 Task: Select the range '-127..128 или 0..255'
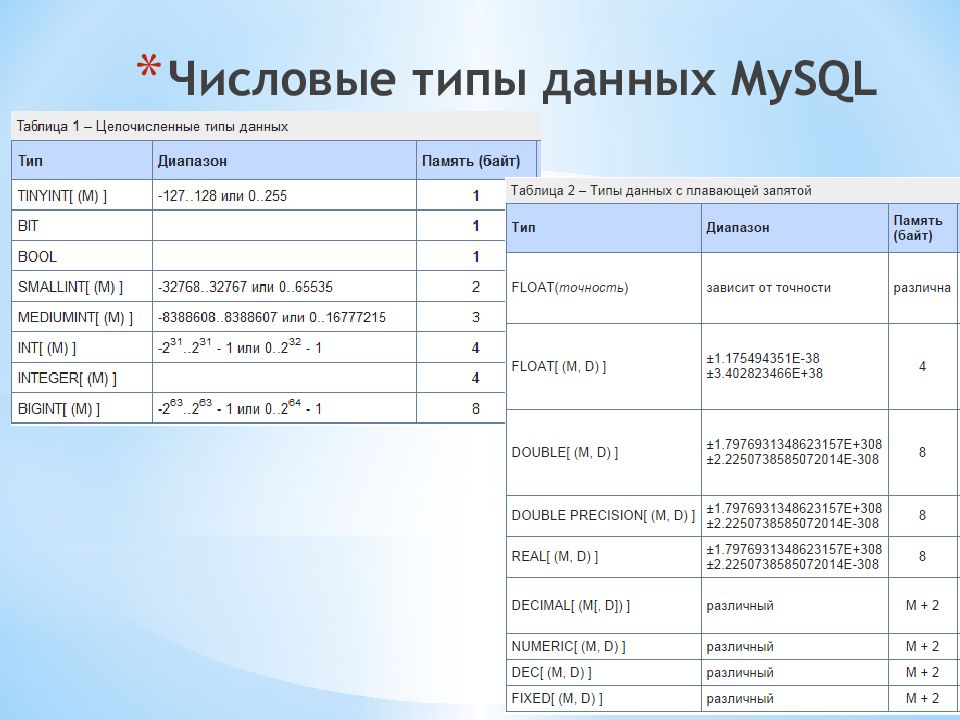222,196
